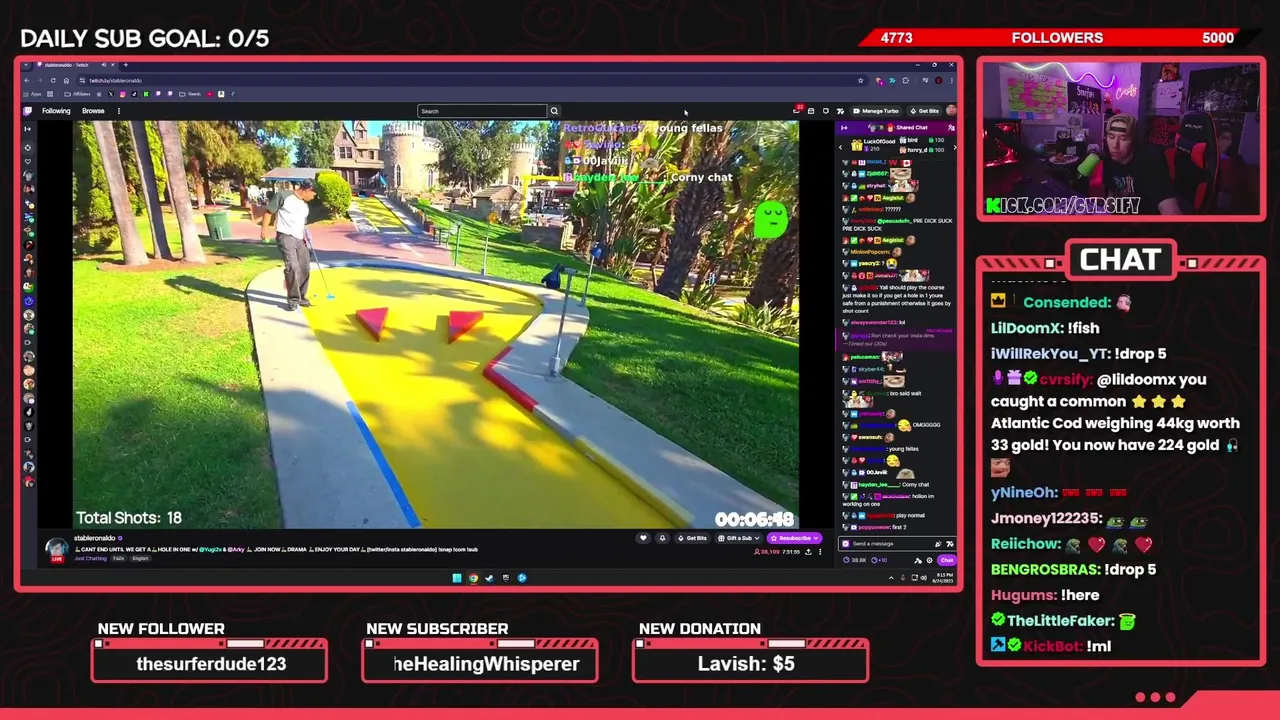Open the Instagram bookmark icon
Screen dimensions: 1280x720
pyautogui.click(x=123, y=94)
